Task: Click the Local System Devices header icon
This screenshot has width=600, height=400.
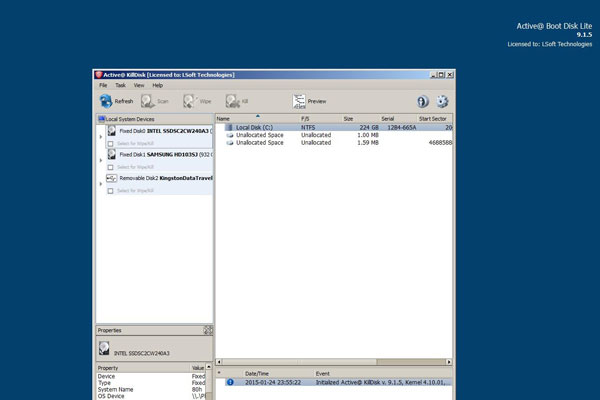Action: coord(101,119)
